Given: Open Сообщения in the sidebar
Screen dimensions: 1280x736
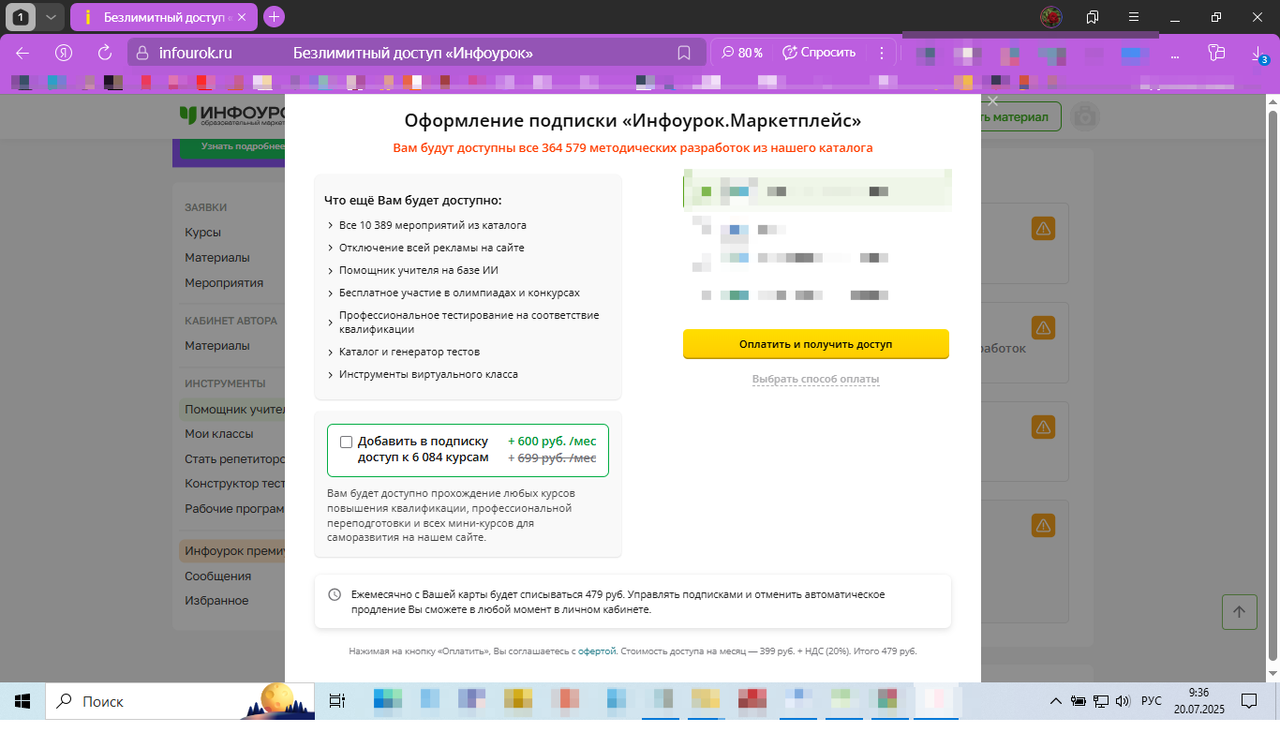Looking at the screenshot, I should tap(218, 576).
